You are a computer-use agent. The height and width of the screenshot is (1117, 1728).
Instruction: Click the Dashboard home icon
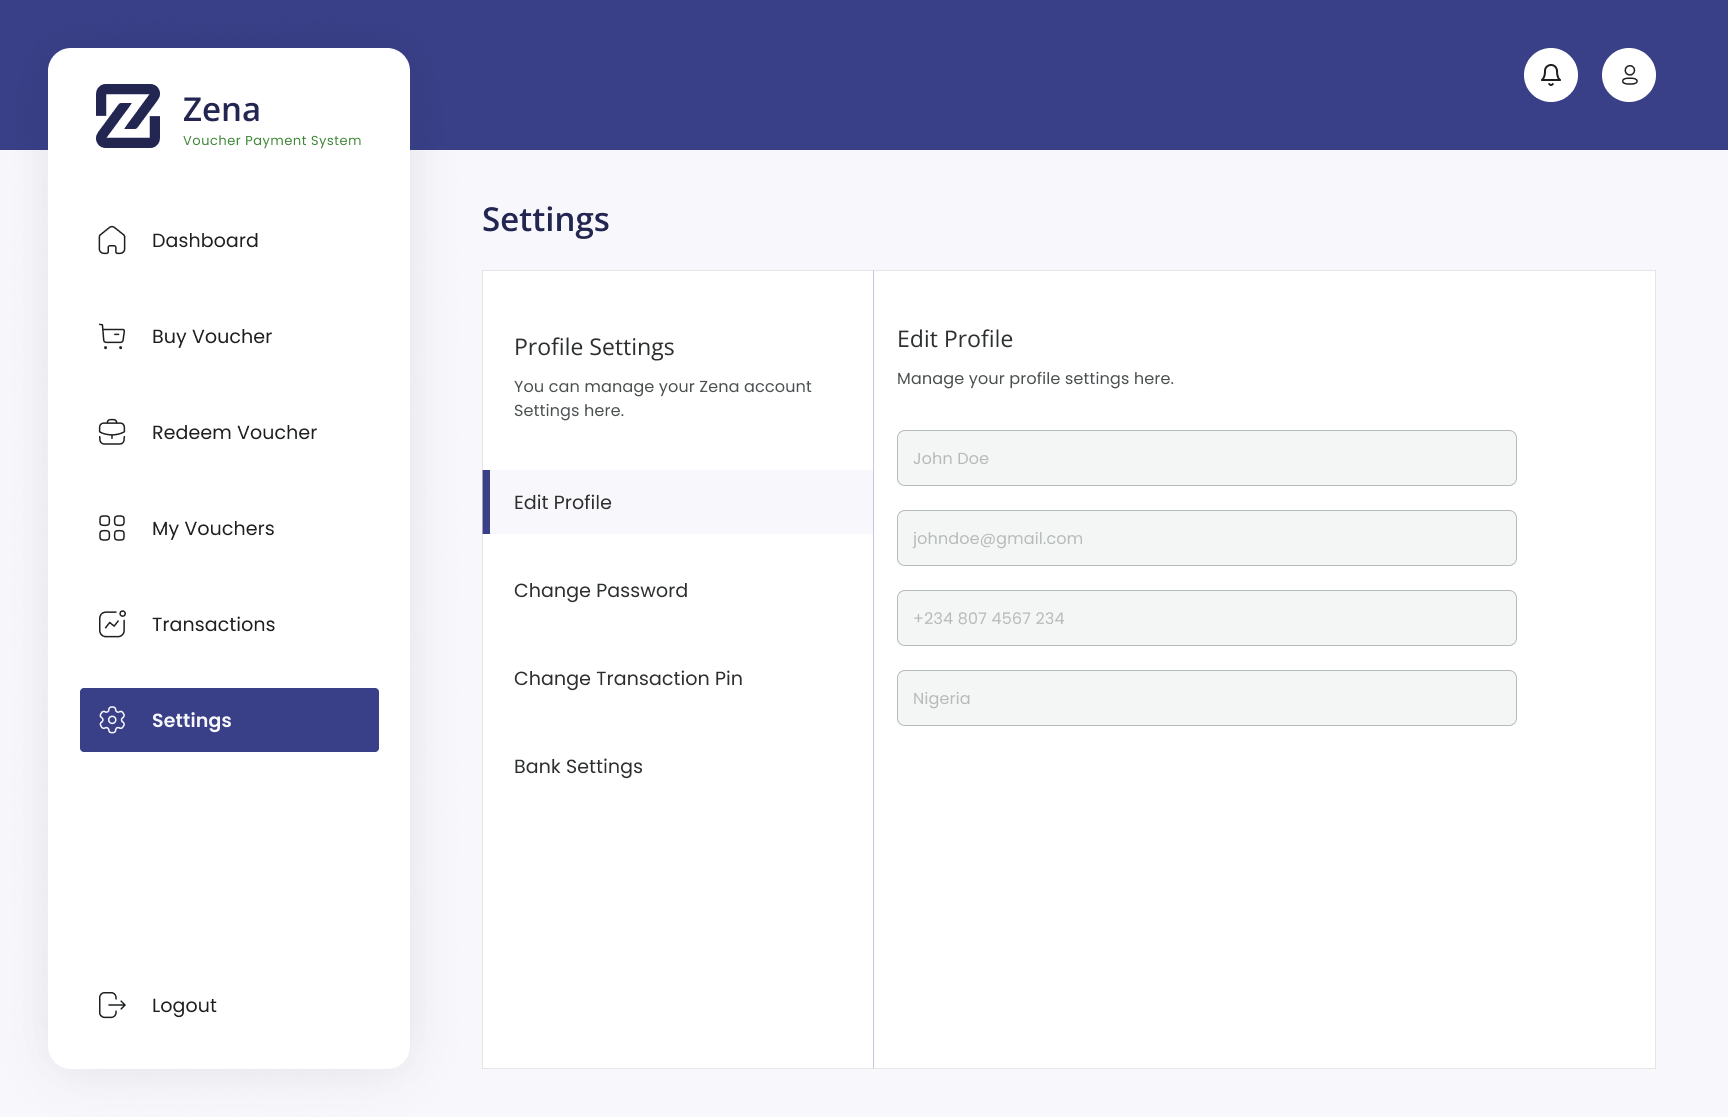tap(112, 240)
